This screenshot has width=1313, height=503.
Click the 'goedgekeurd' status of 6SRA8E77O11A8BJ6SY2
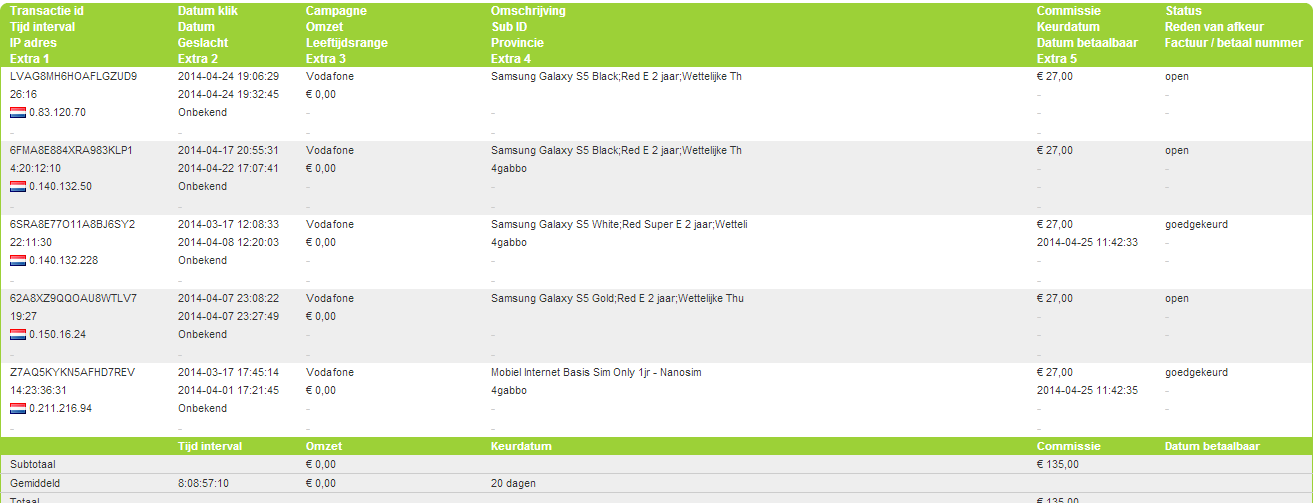pos(1196,224)
